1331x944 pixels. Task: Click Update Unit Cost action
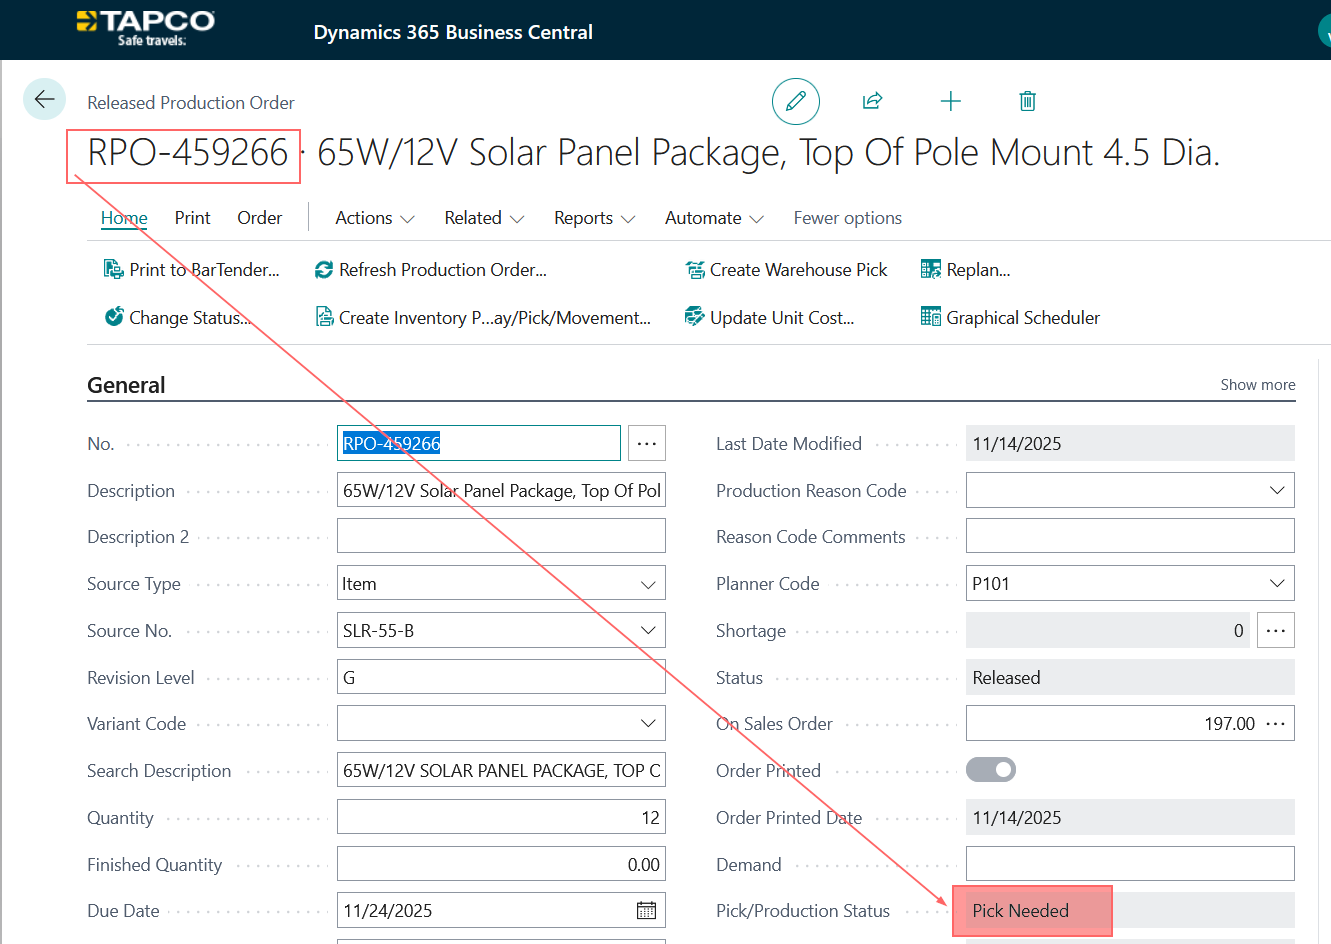click(x=770, y=318)
